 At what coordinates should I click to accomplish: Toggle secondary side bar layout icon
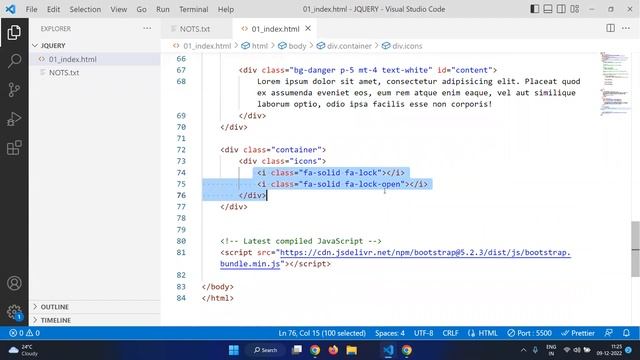pyautogui.click(x=561, y=9)
